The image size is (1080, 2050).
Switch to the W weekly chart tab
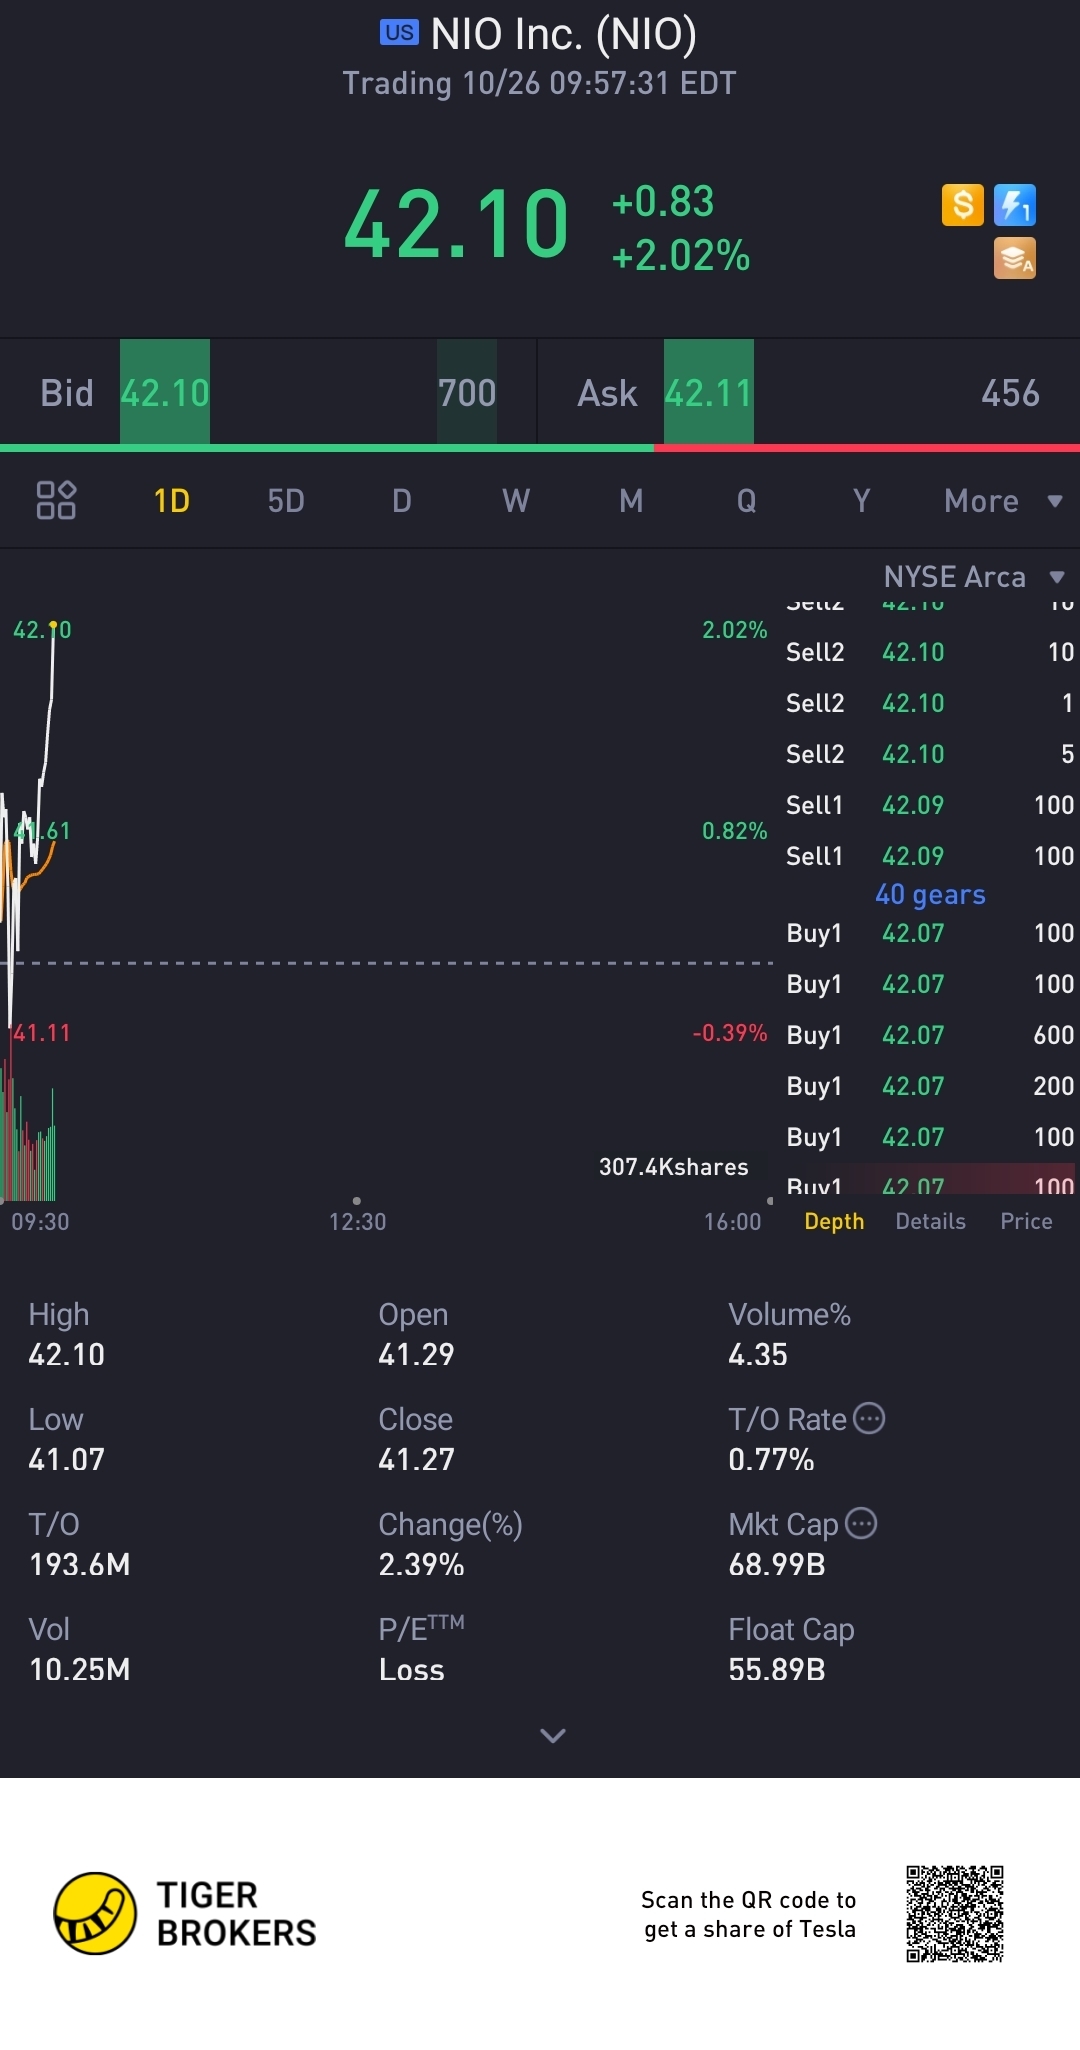point(516,500)
